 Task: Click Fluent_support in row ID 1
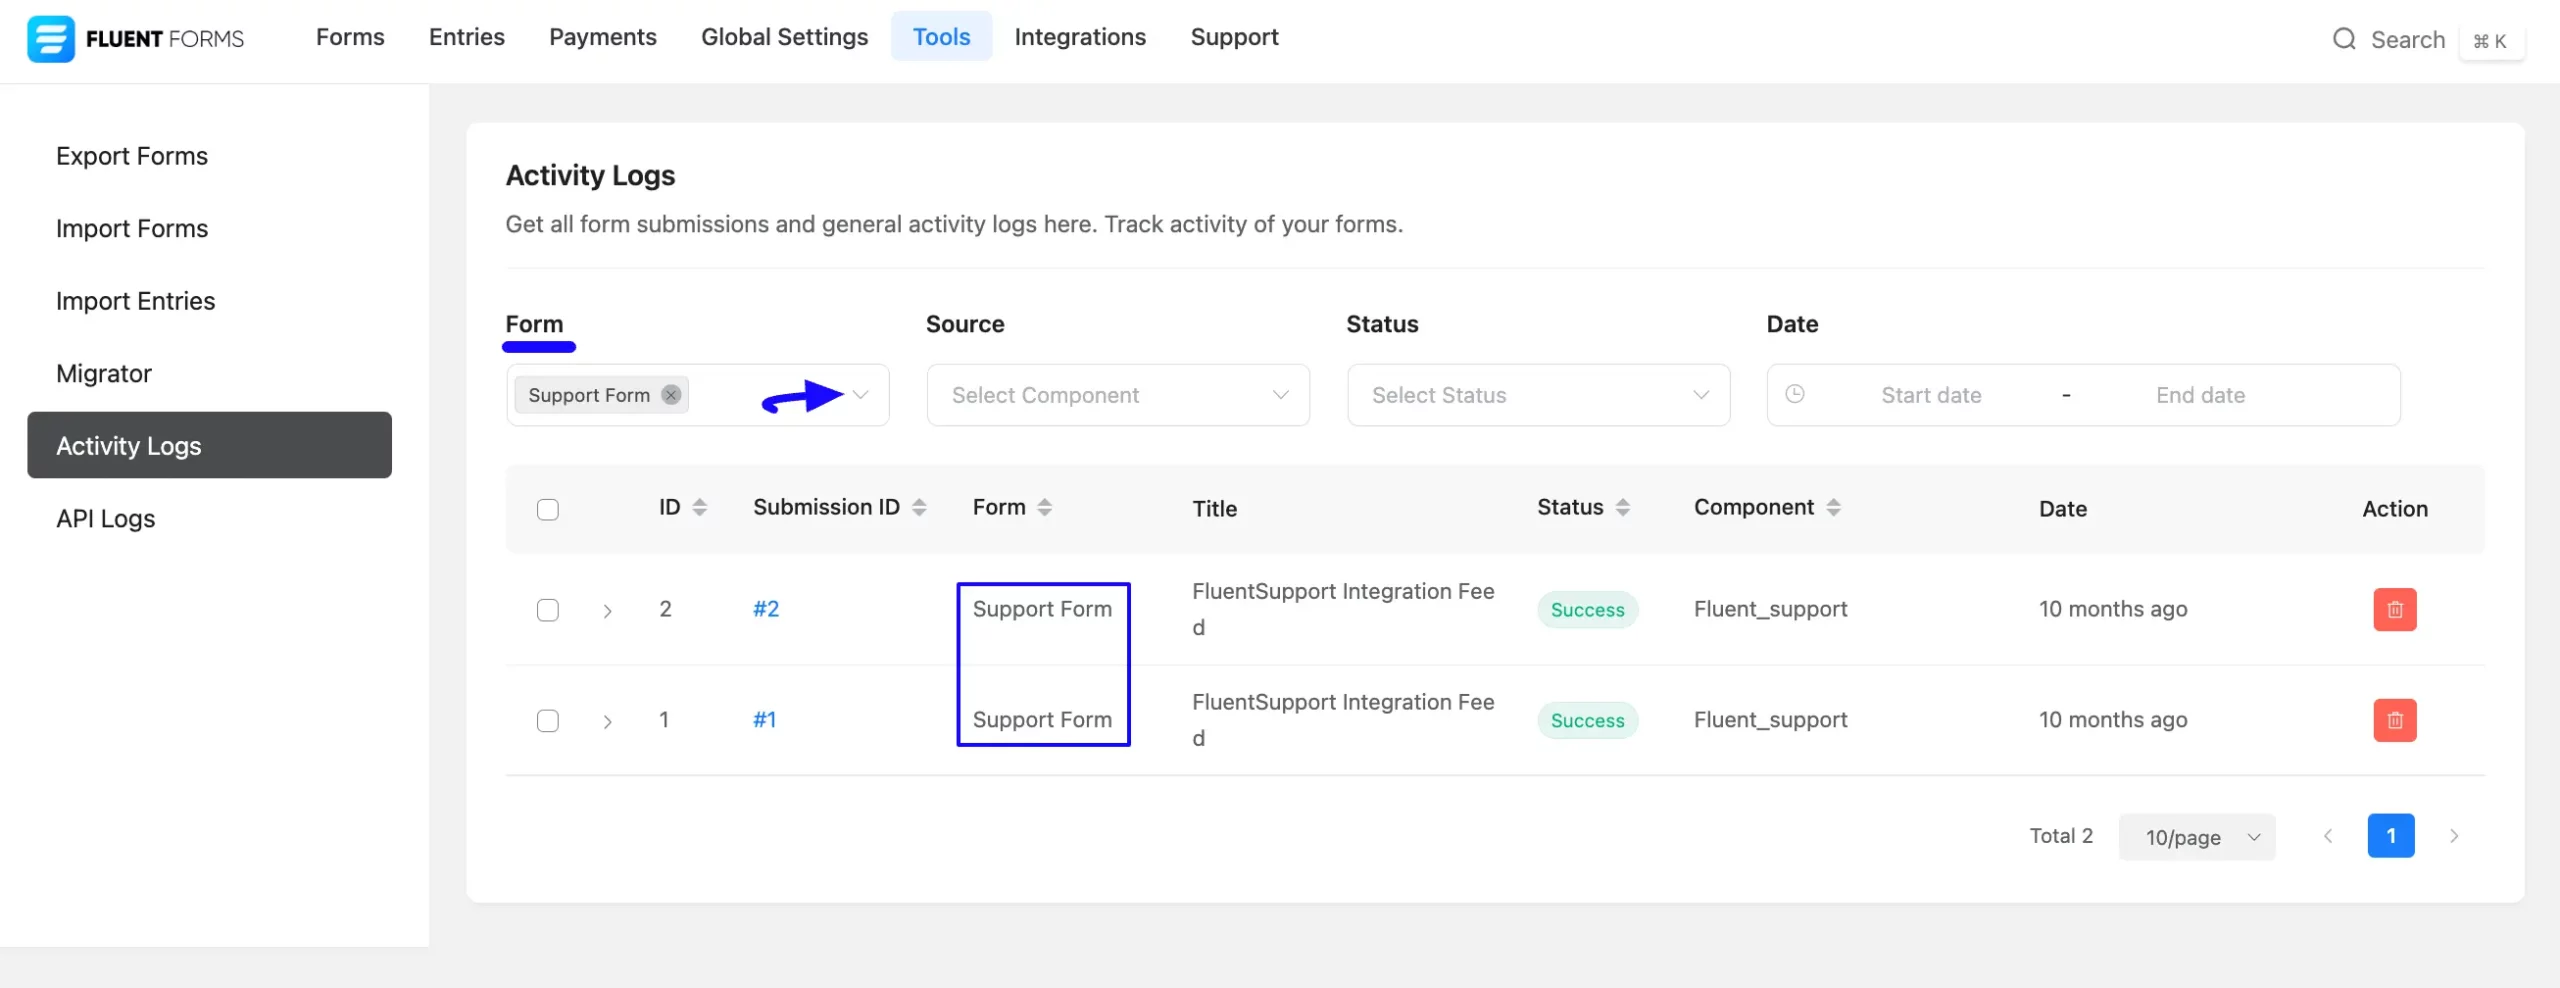click(x=1770, y=720)
